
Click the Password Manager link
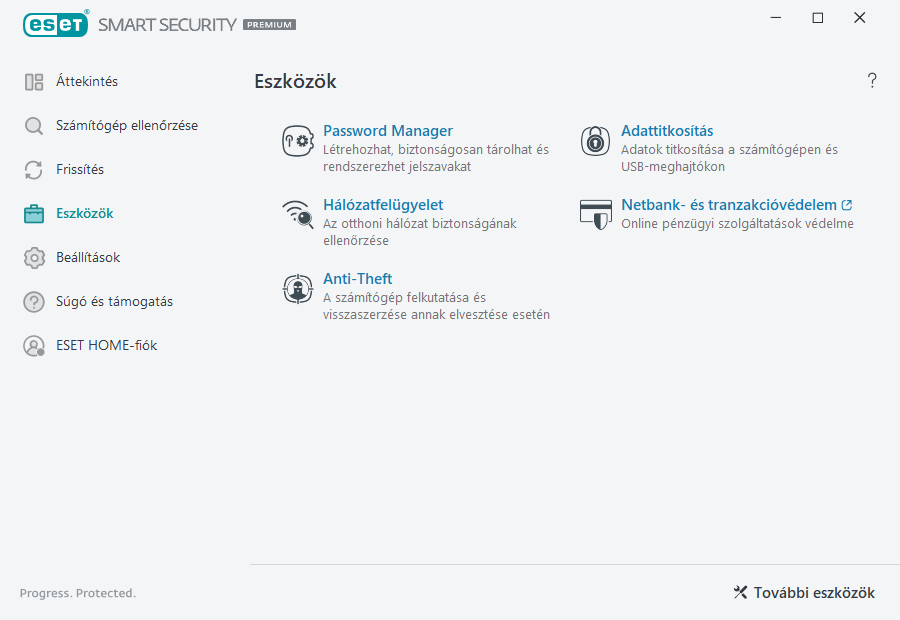point(388,130)
